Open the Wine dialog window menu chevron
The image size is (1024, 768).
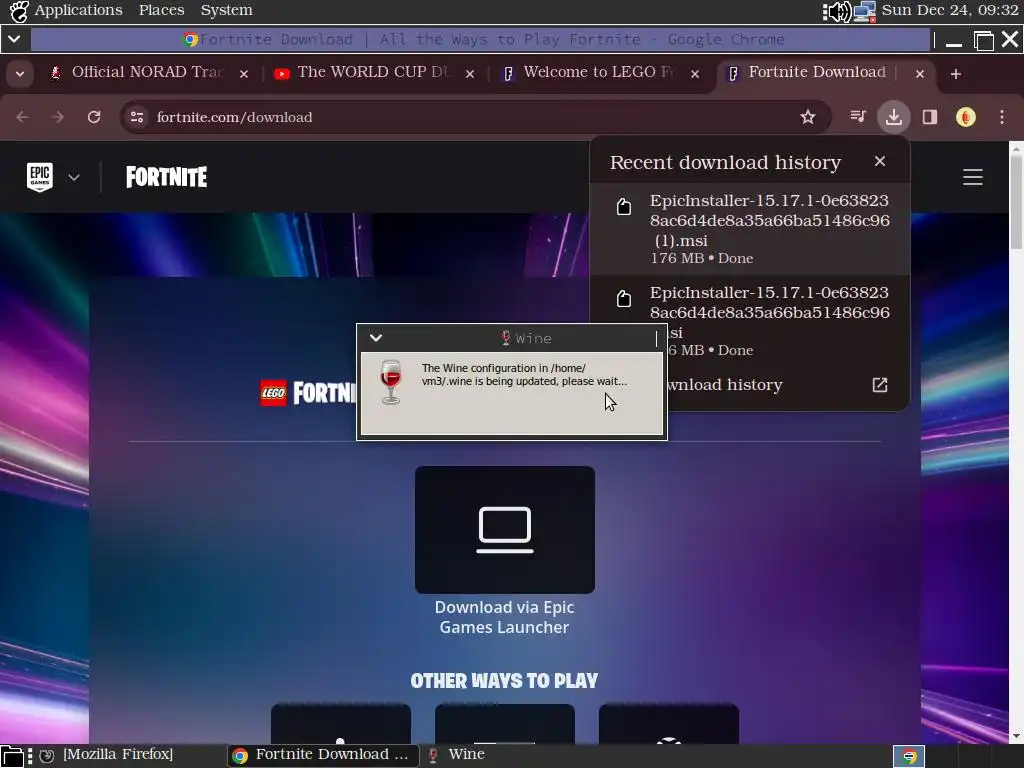pos(376,338)
